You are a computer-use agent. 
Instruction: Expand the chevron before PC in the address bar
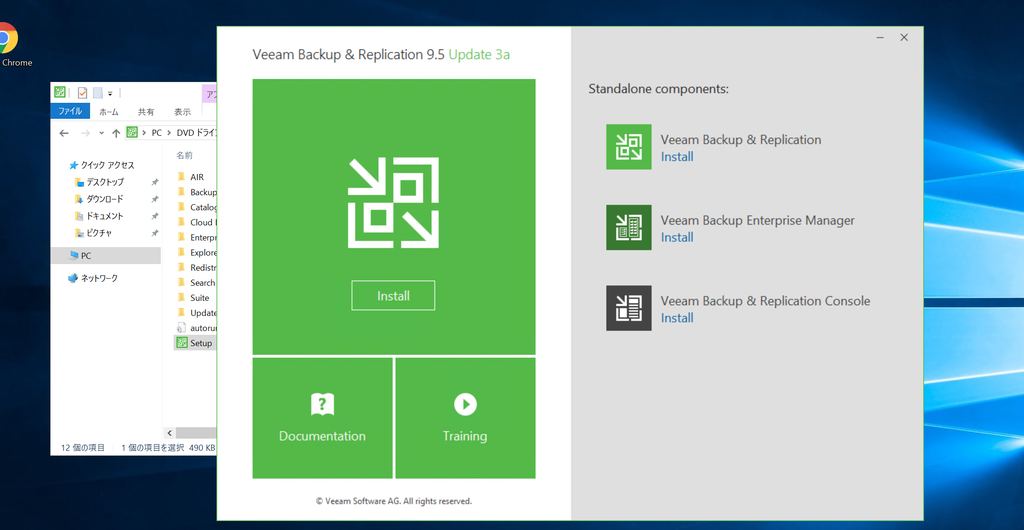coord(144,133)
